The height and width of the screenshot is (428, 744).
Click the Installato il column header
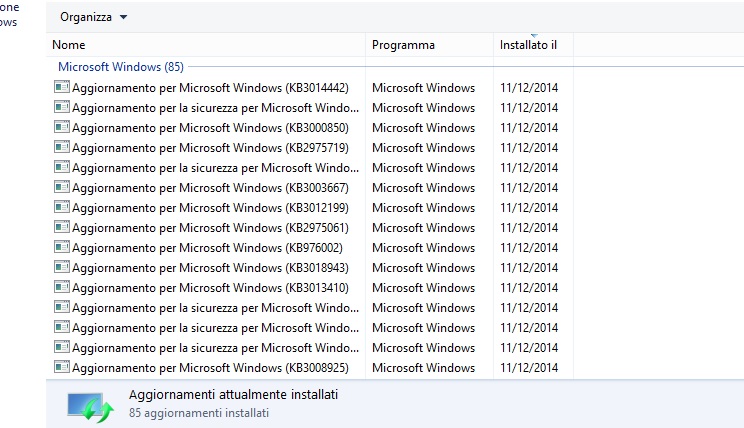(533, 45)
